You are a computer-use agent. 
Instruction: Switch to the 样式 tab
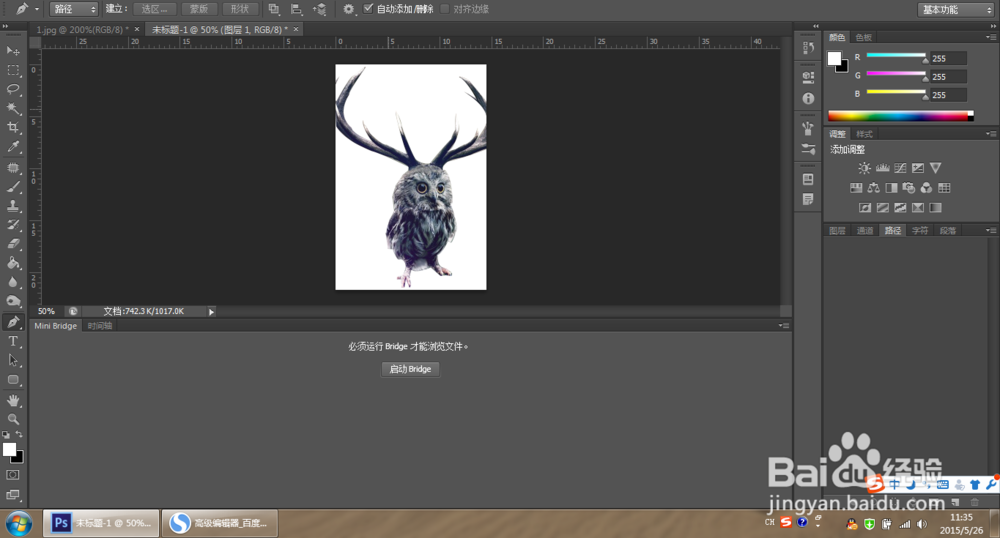point(864,134)
